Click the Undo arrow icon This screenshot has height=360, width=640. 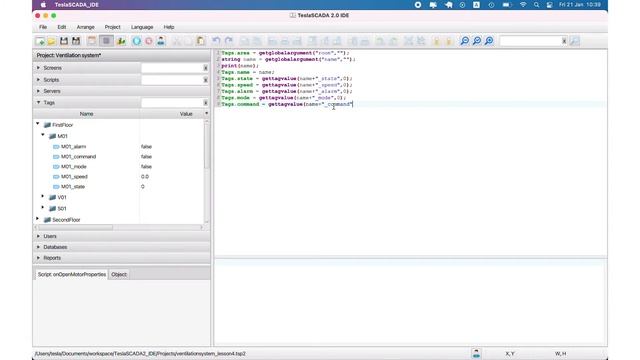[x=216, y=41]
